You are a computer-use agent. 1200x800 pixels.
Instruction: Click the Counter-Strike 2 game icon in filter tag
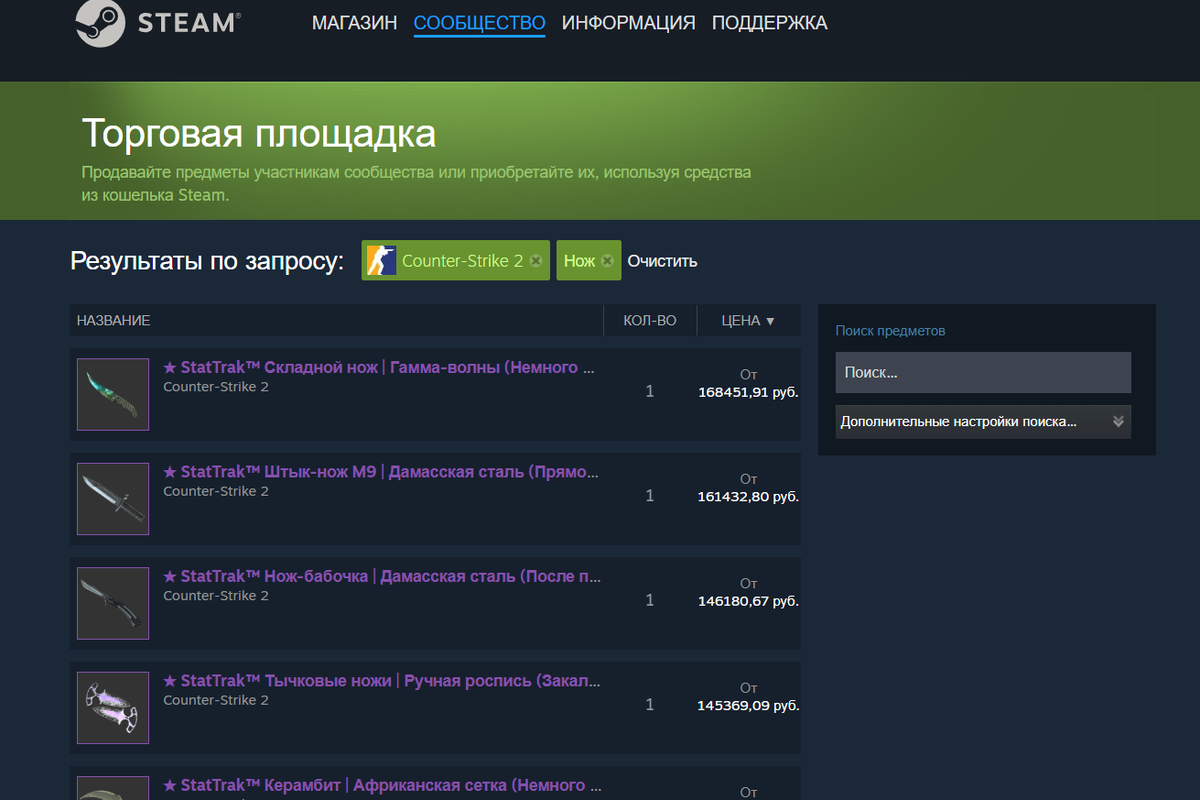(x=381, y=259)
